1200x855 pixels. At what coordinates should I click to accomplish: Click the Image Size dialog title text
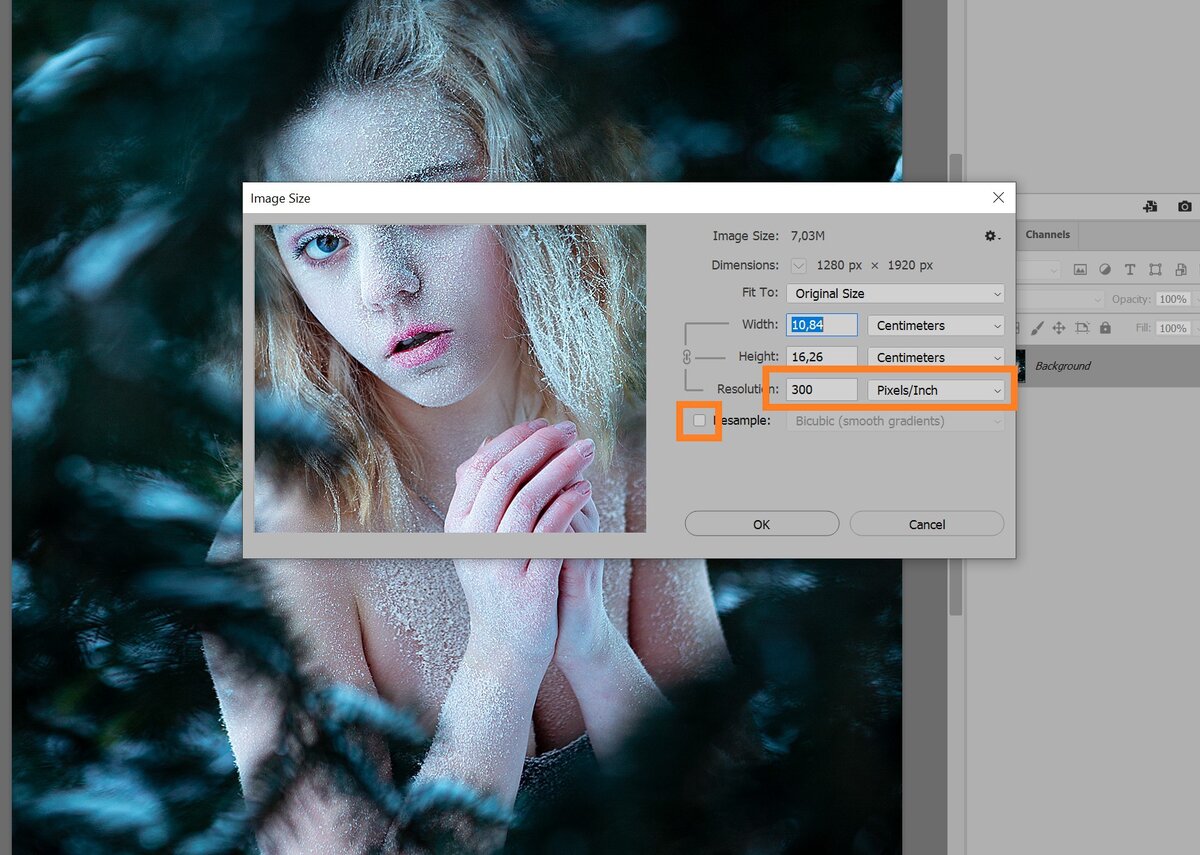[280, 198]
